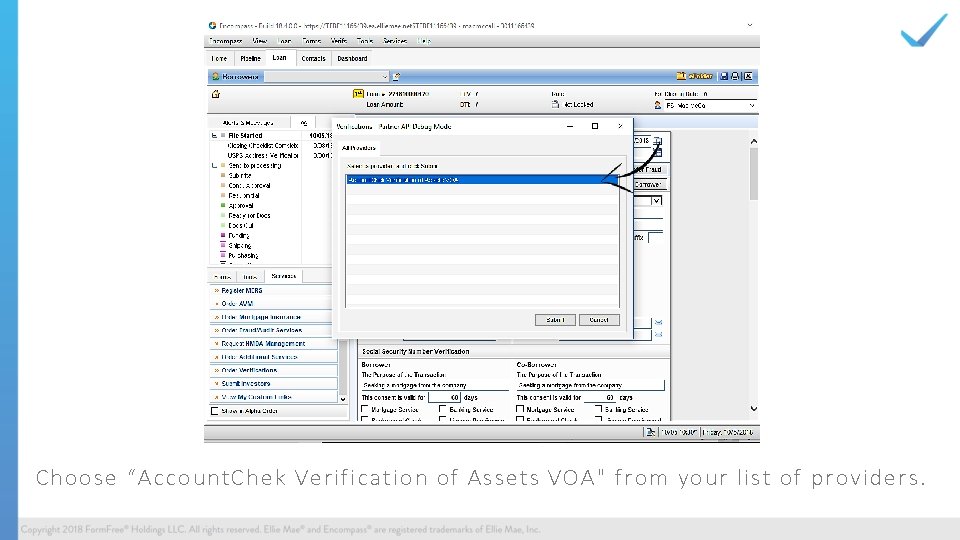
Task: Click the Not Locked rate lock icon
Action: pyautogui.click(x=555, y=104)
